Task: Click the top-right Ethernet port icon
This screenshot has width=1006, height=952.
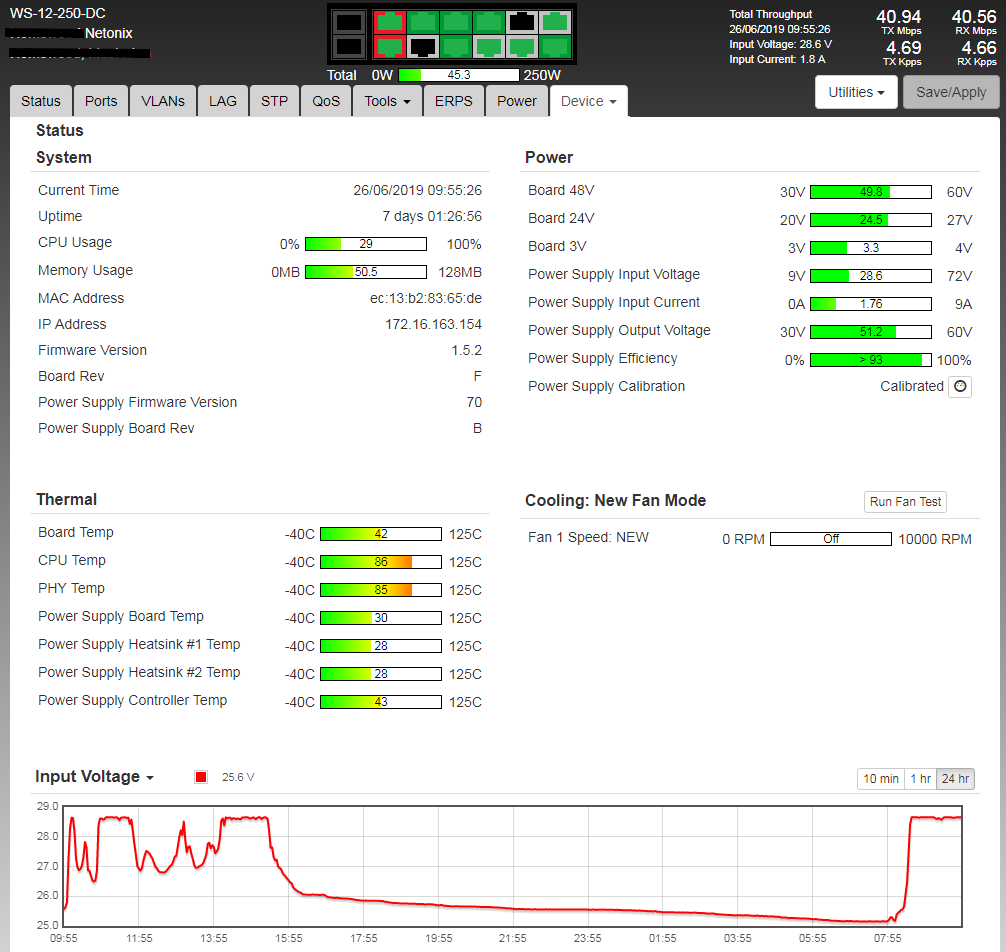Action: point(555,21)
